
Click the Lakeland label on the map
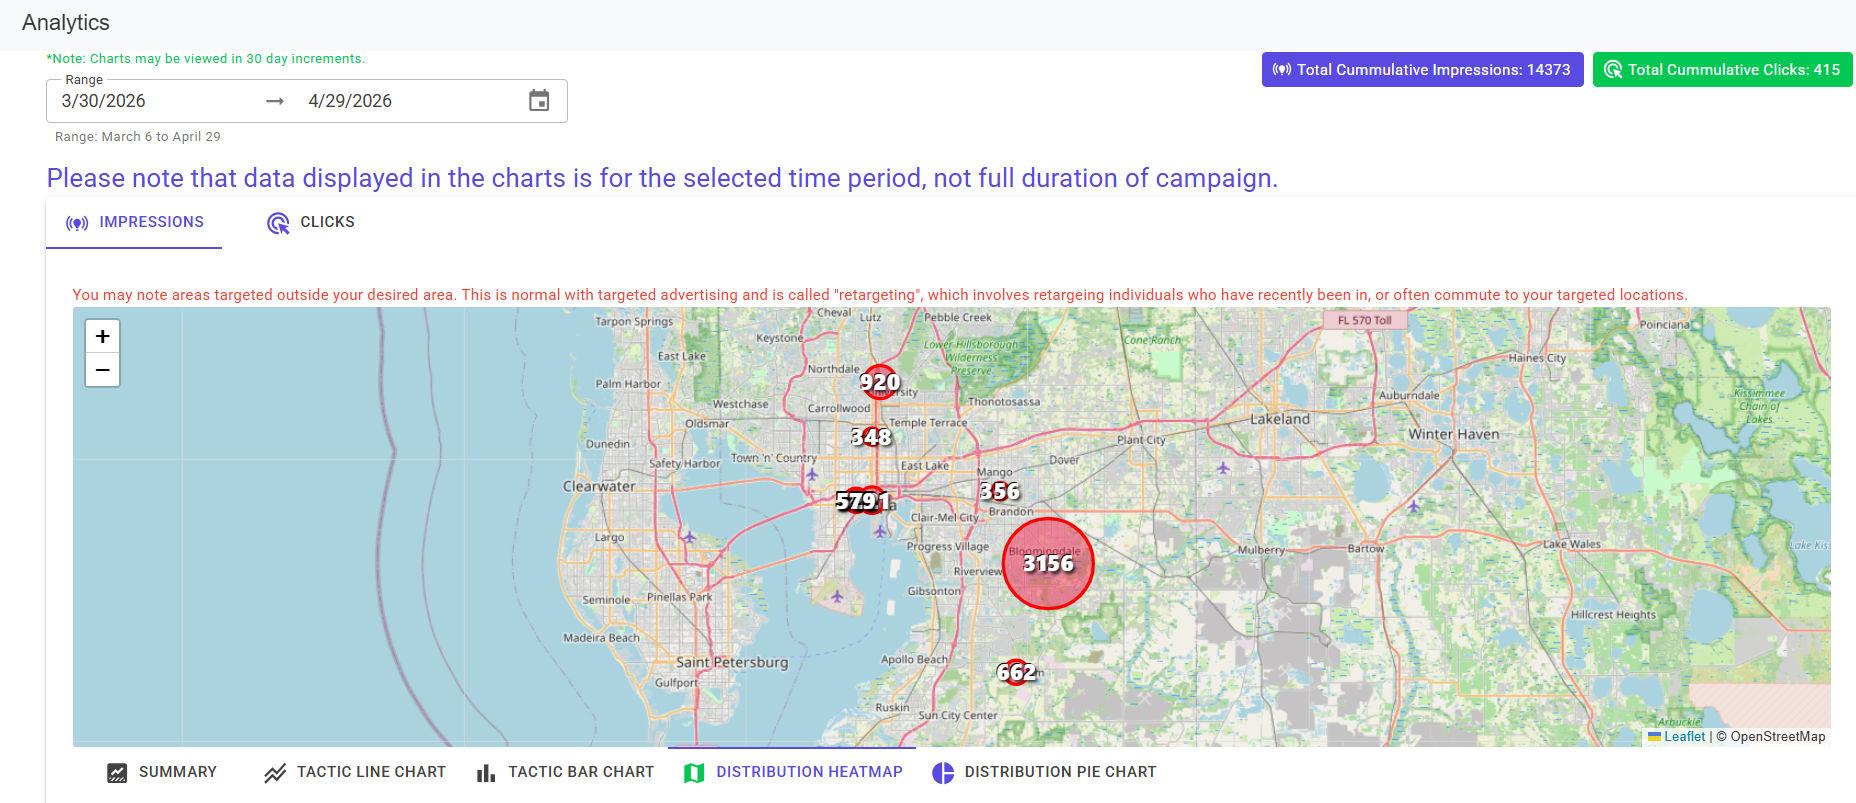click(x=1280, y=419)
